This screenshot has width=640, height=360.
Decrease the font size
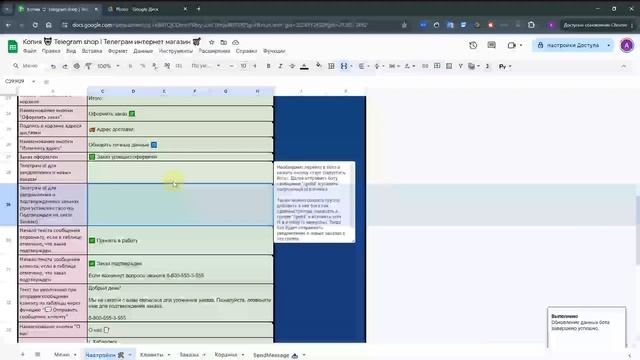[x=231, y=66]
